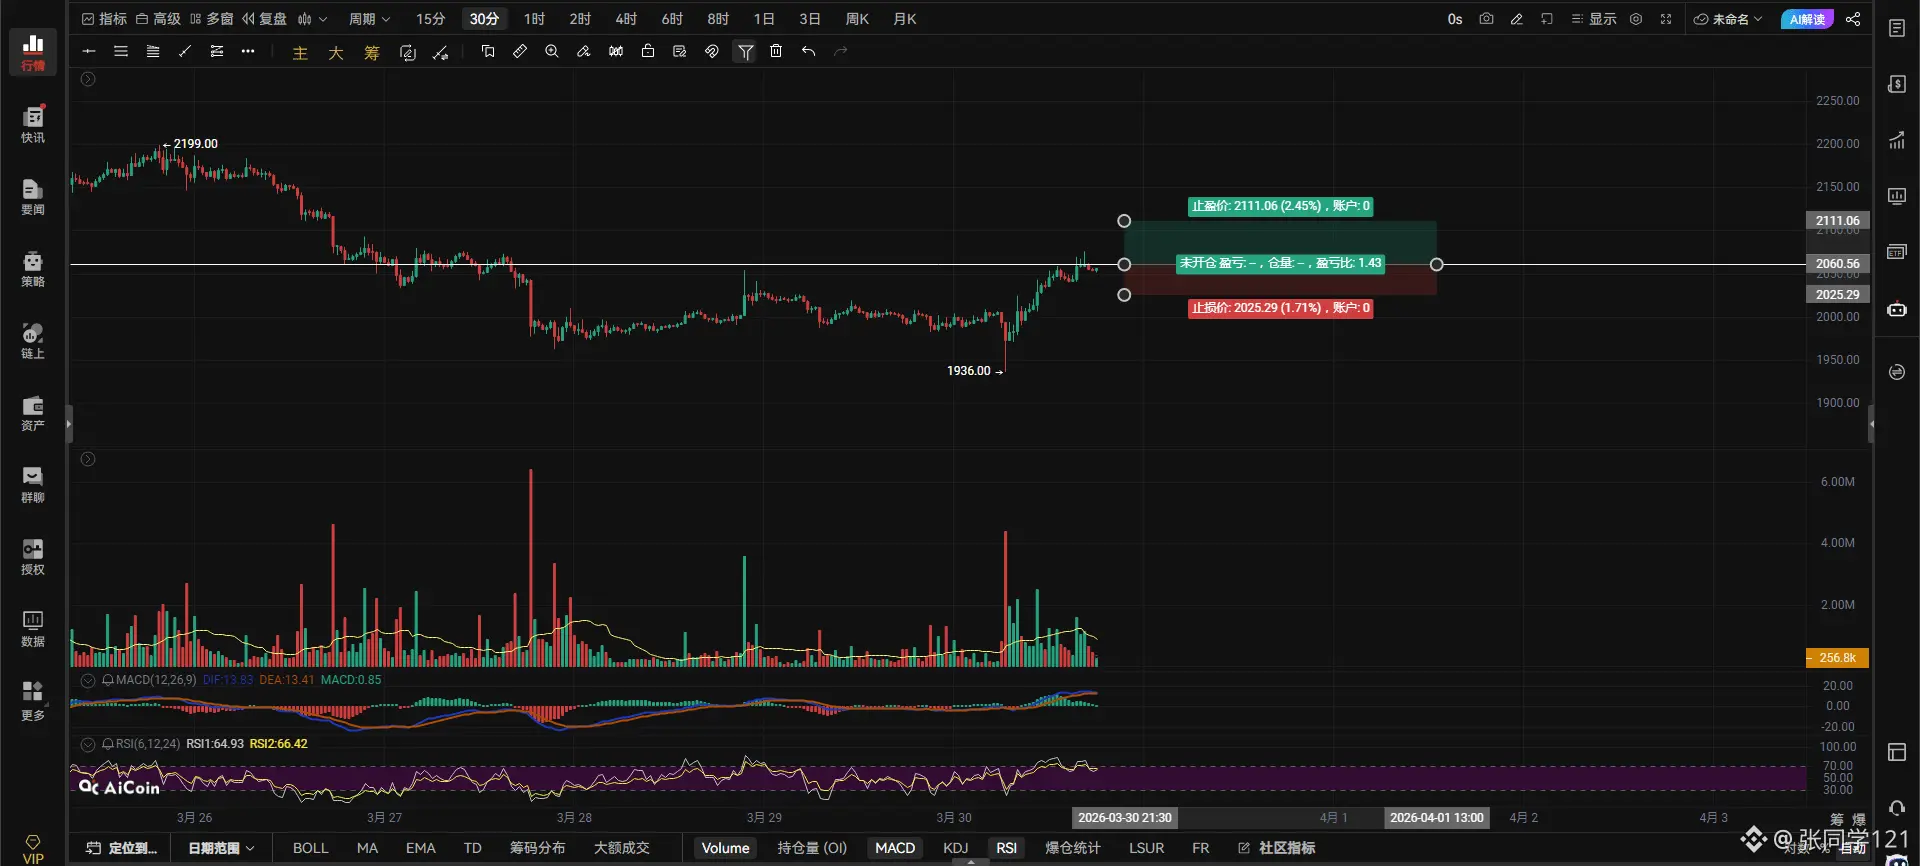Open the 行情 market sidebar section
1920x866 pixels.
click(33, 52)
